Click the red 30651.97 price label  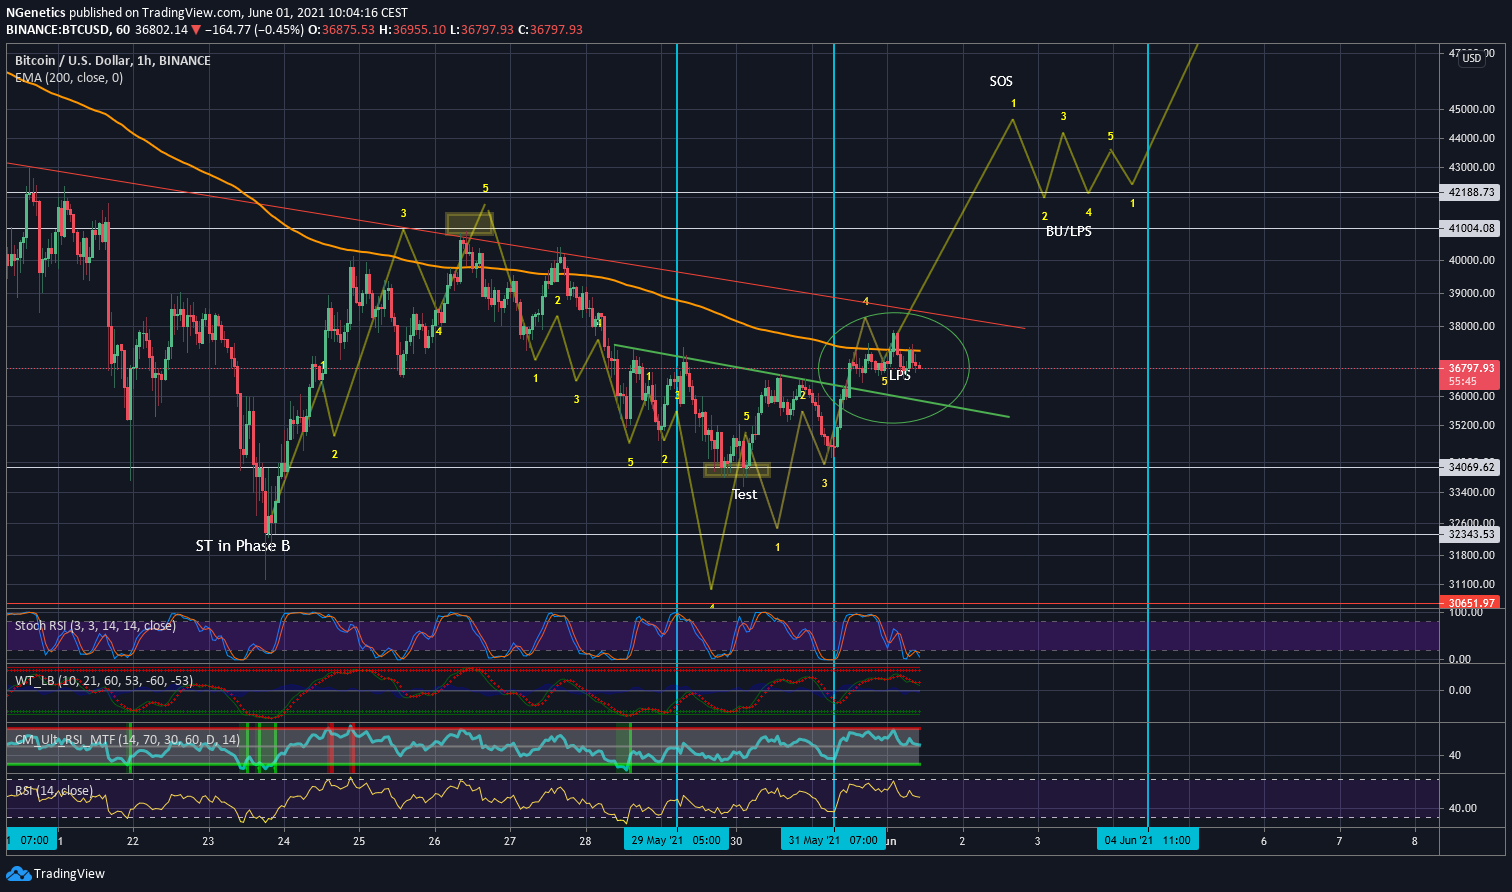point(1472,602)
